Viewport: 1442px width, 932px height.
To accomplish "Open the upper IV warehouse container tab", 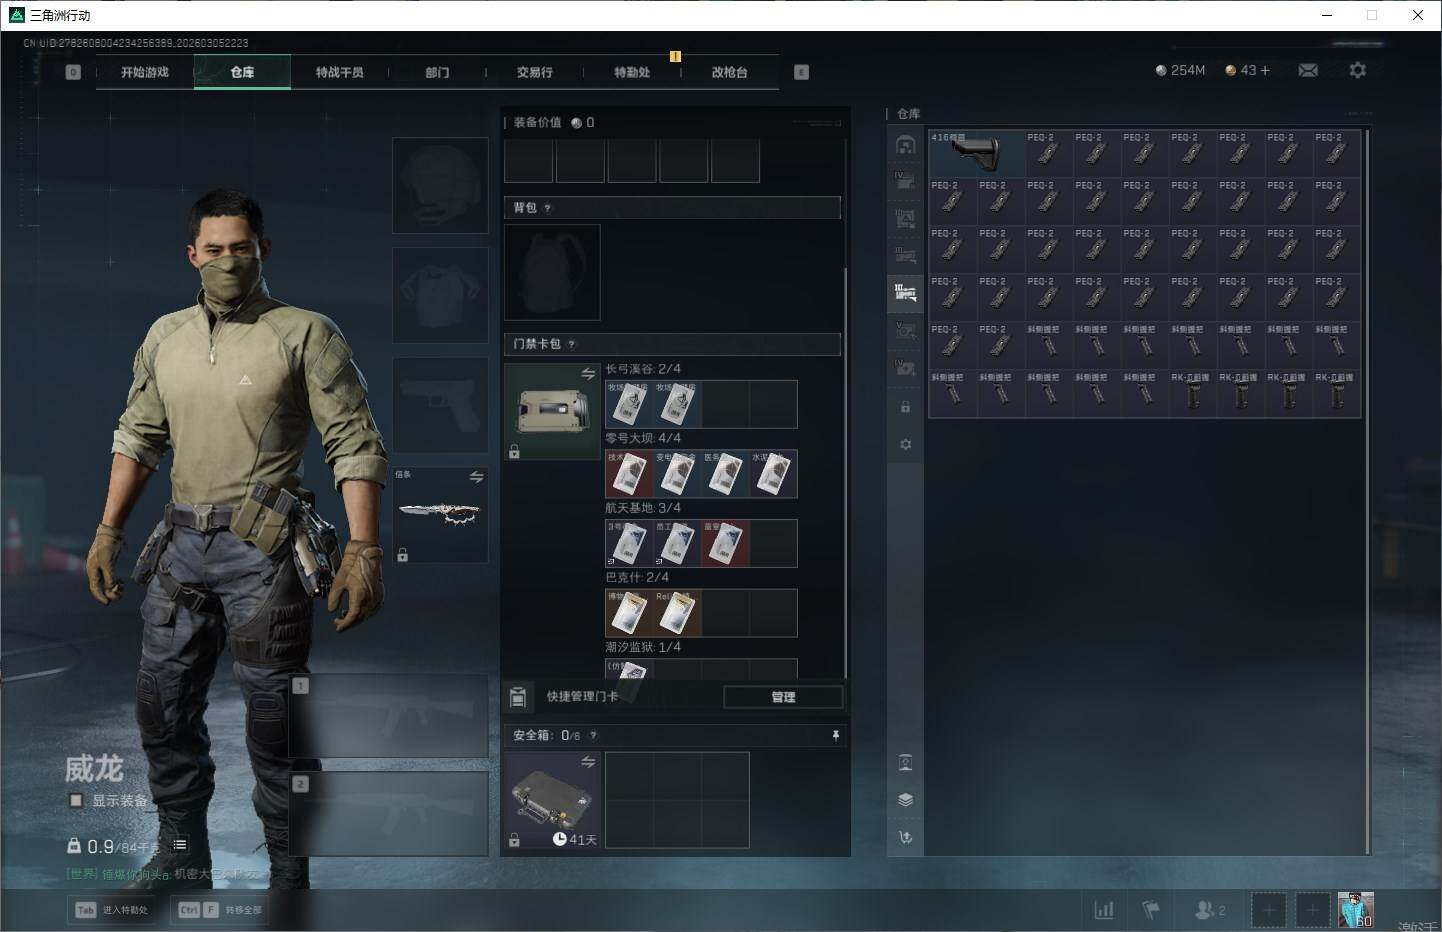I will (x=905, y=181).
